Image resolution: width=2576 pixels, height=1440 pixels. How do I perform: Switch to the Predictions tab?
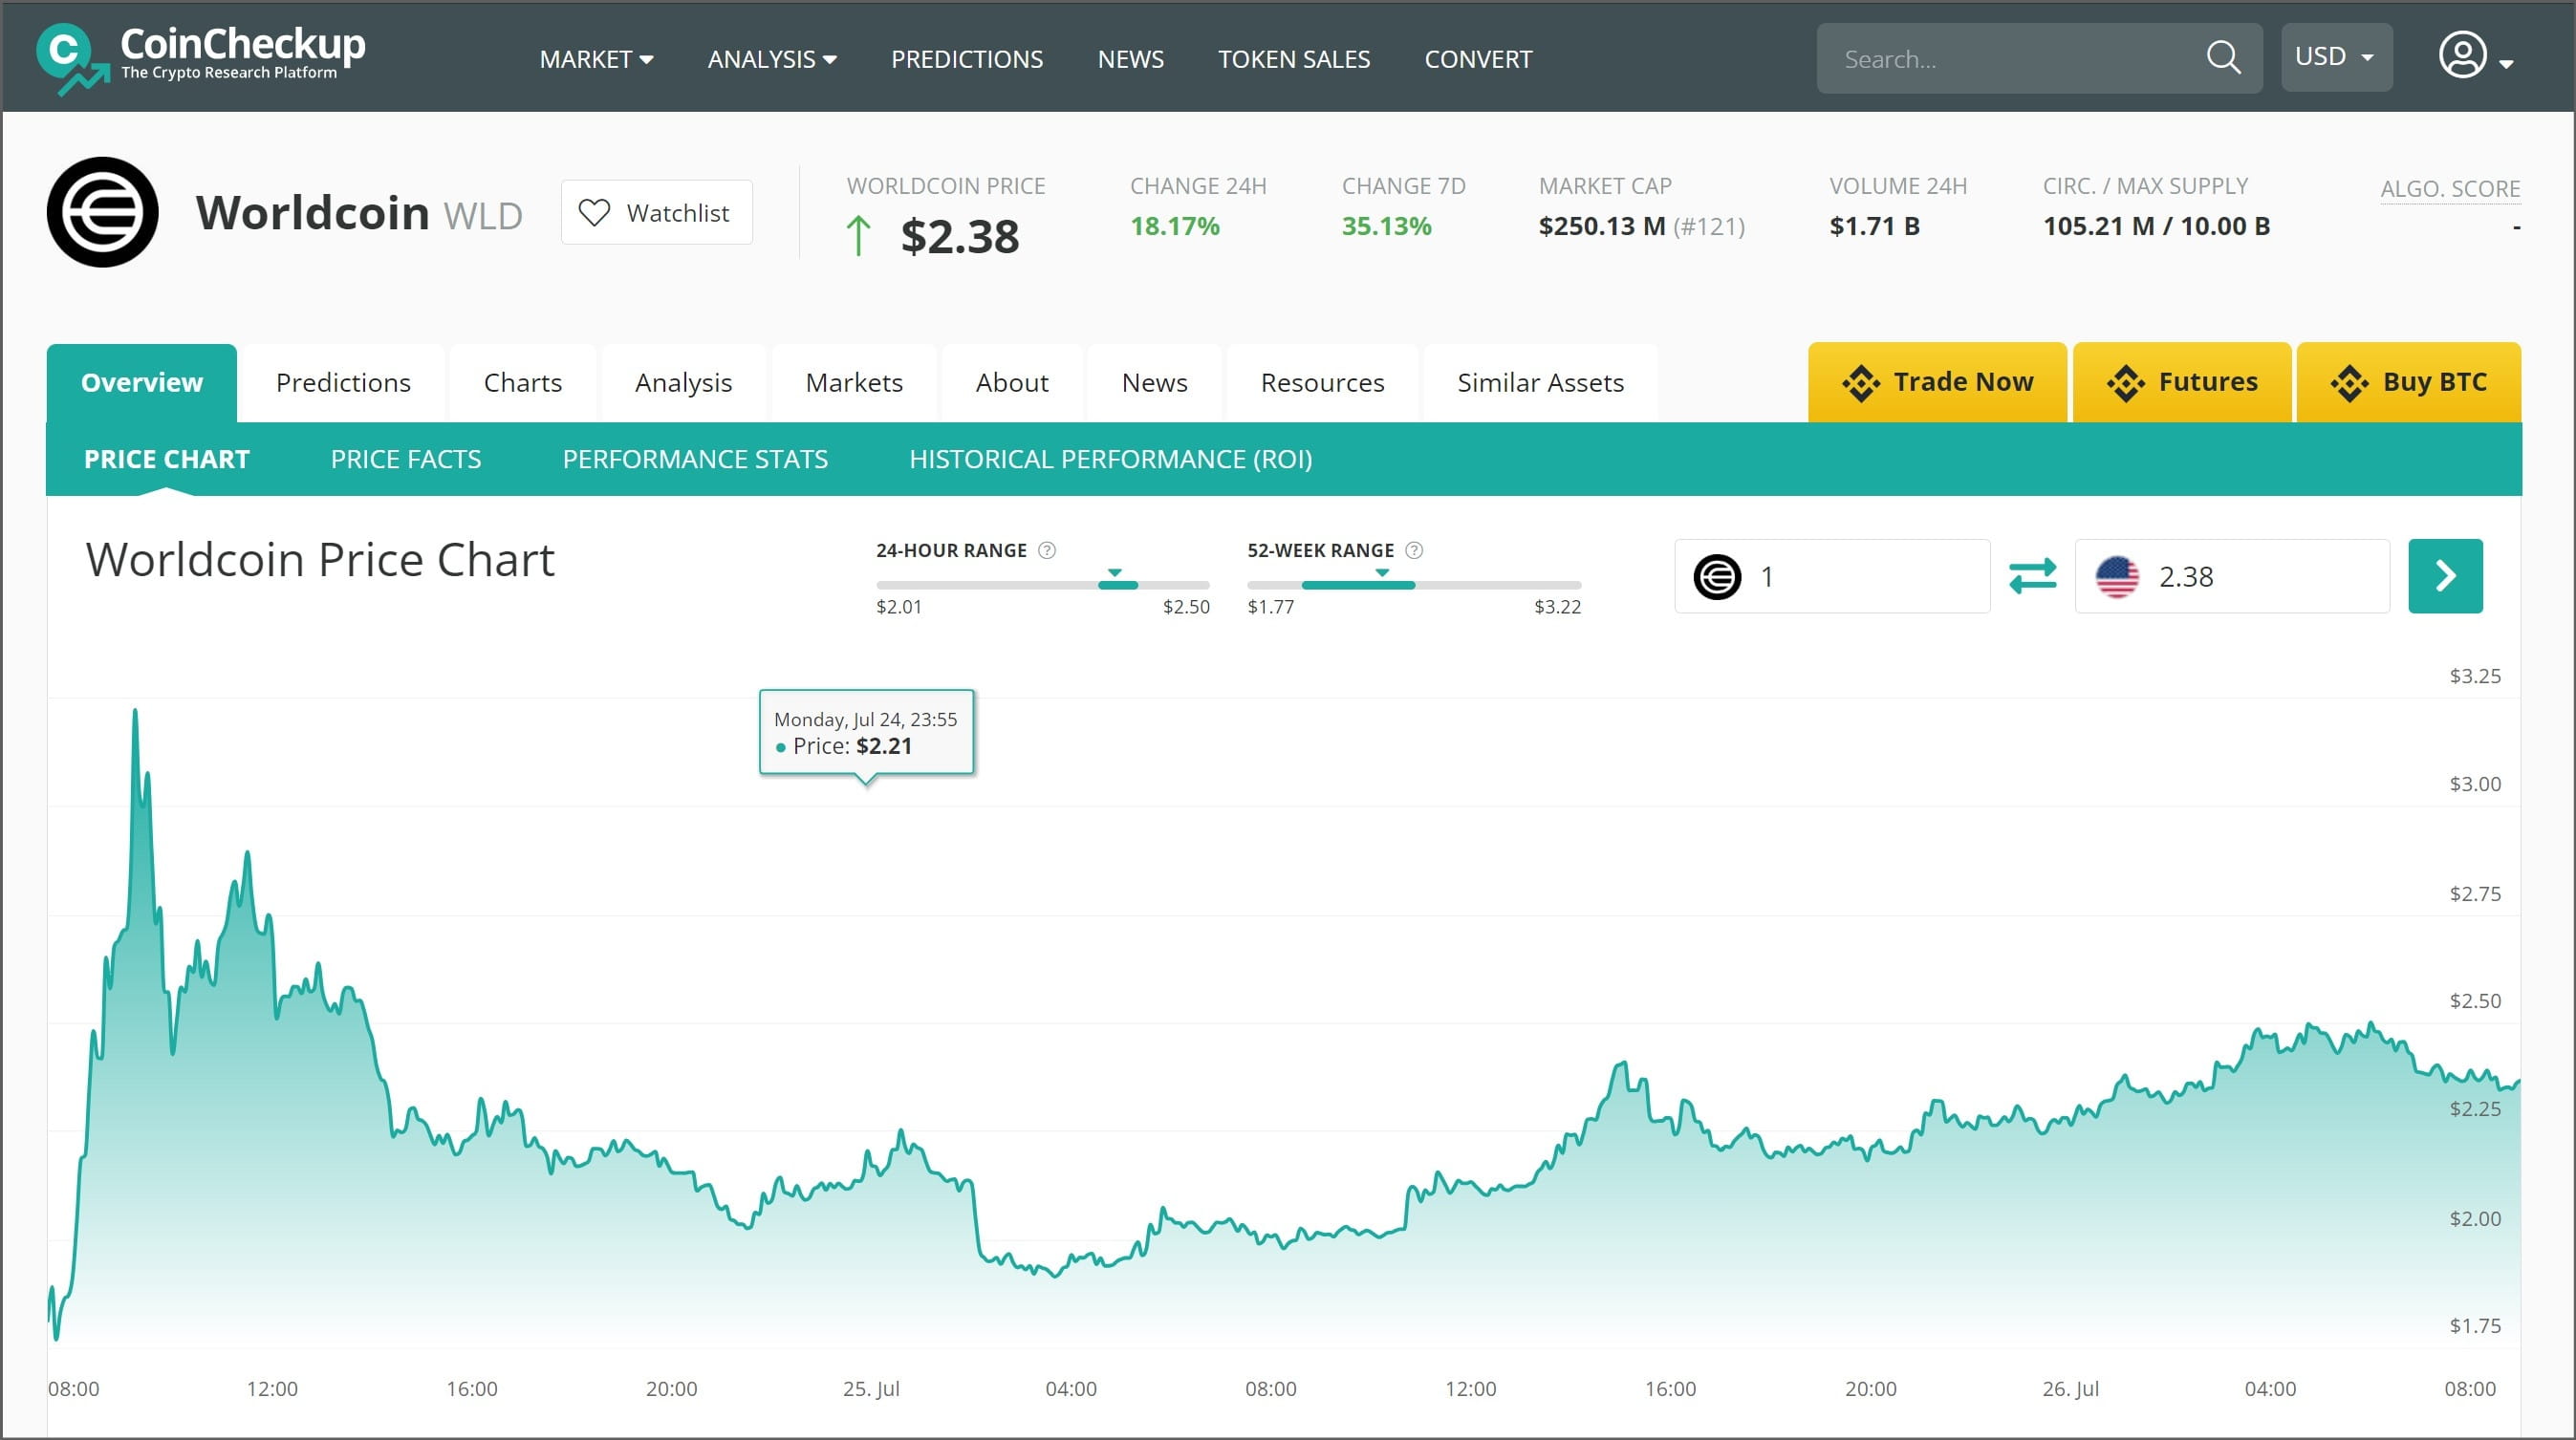[x=343, y=382]
